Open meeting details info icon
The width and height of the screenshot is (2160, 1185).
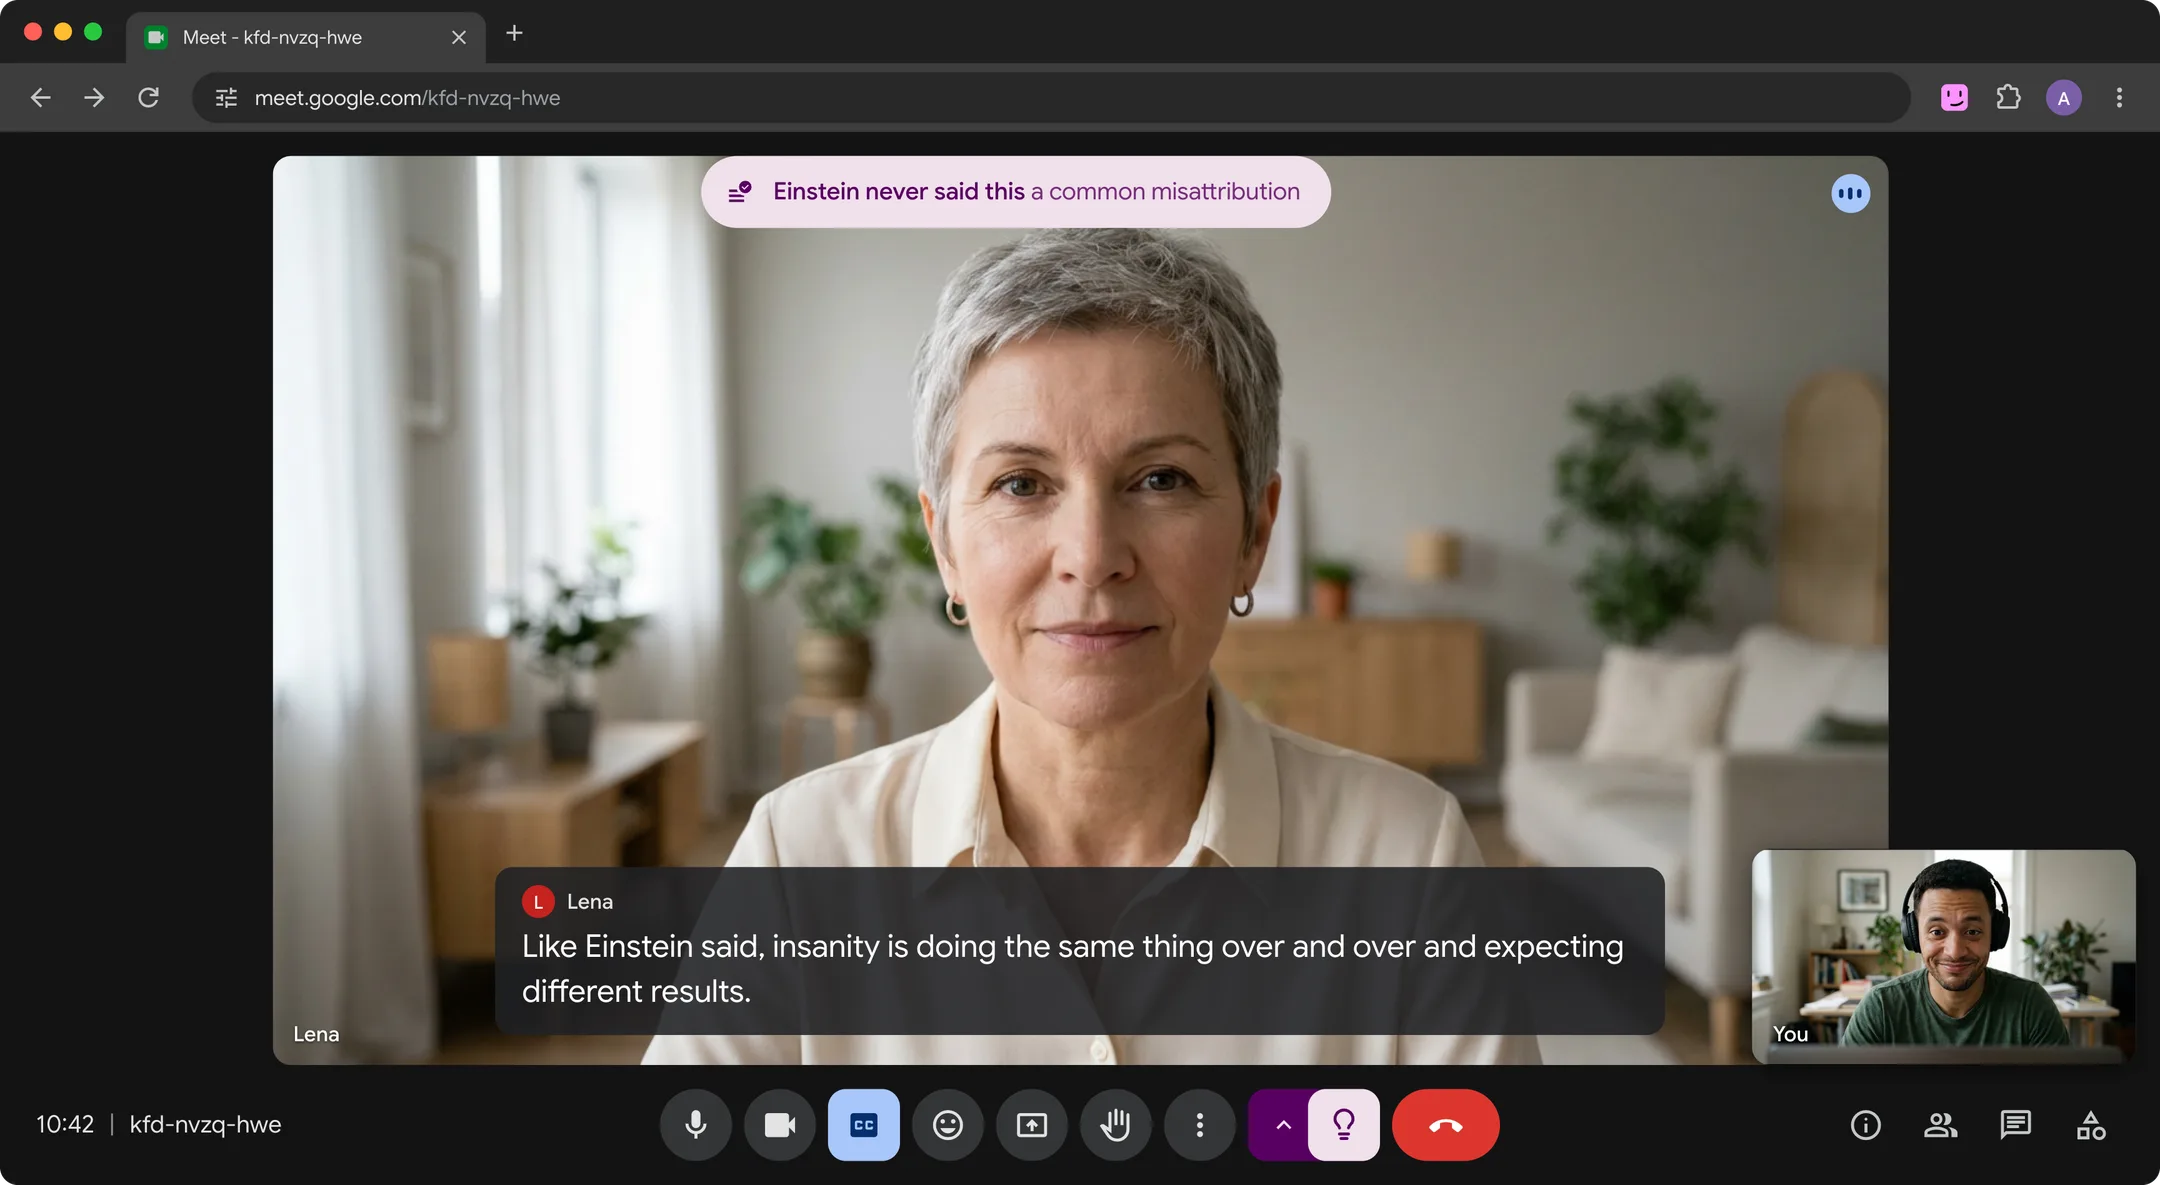(x=1866, y=1125)
